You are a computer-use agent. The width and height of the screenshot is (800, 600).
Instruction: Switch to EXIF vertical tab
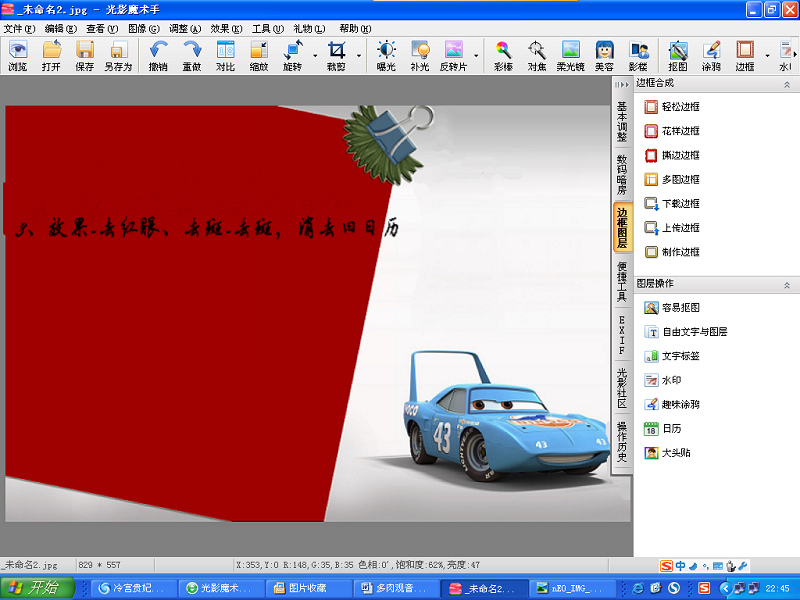coord(621,335)
